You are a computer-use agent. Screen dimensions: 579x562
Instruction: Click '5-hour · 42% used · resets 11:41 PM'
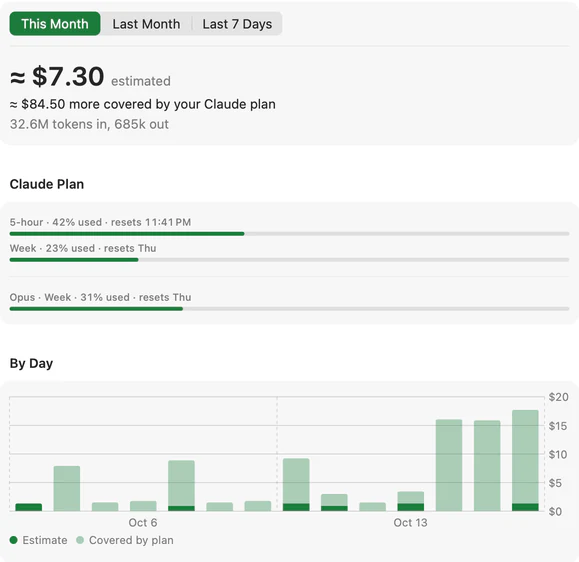(x=100, y=222)
